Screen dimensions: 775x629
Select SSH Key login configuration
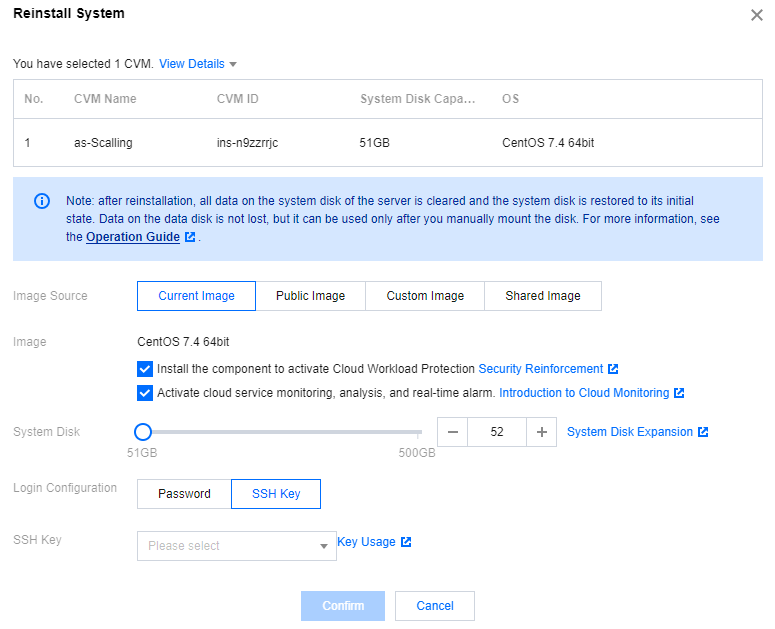coord(276,494)
